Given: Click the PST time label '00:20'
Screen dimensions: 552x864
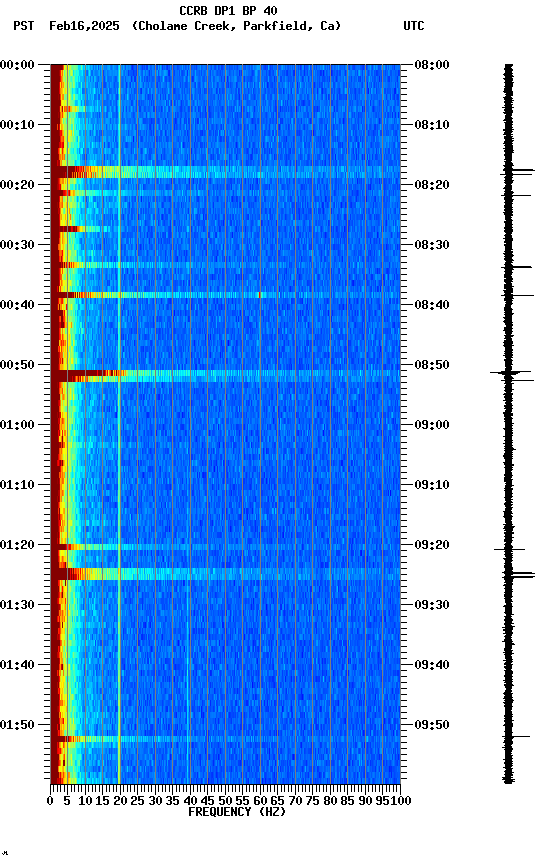Looking at the screenshot, I should pyautogui.click(x=17, y=185).
